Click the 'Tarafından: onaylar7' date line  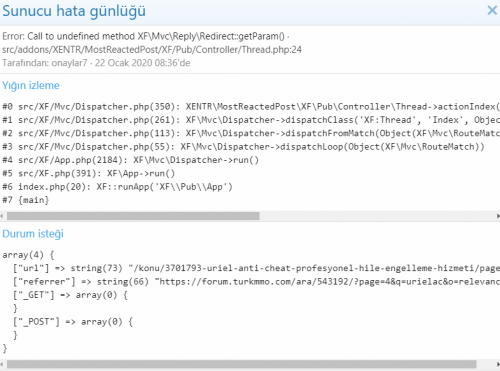tap(96, 63)
